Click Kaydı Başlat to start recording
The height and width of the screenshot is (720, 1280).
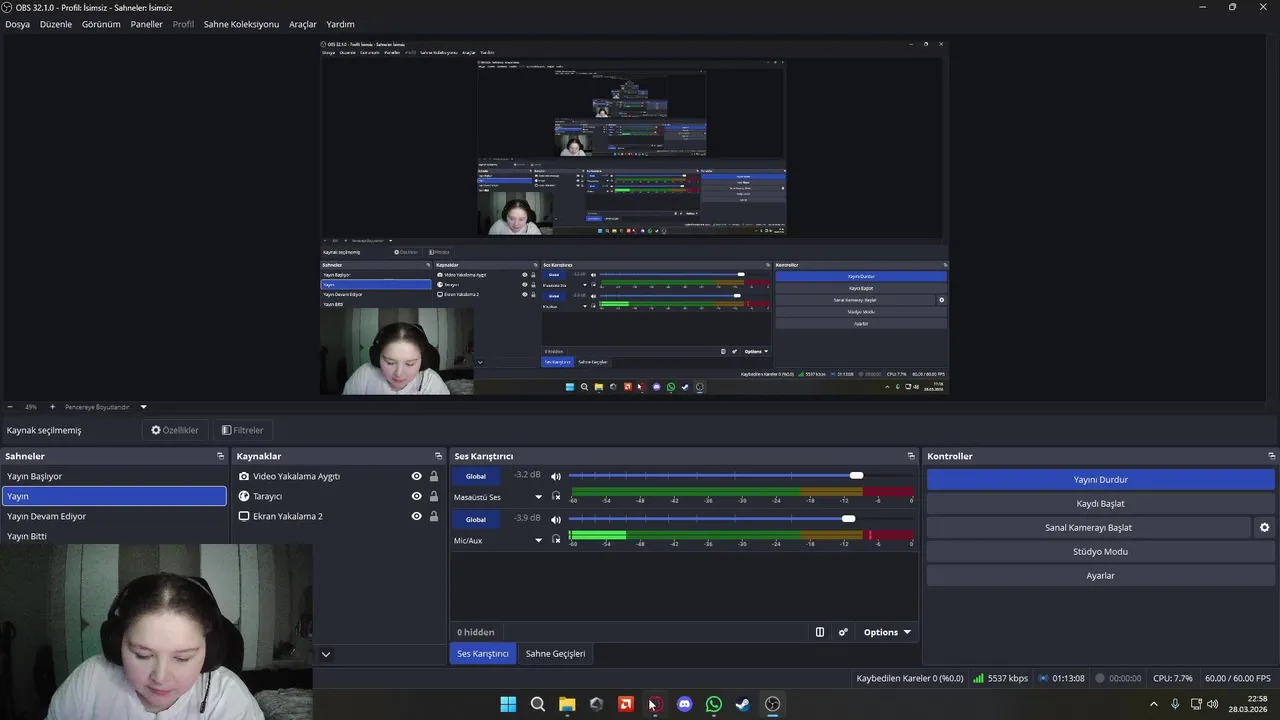[x=1100, y=503]
